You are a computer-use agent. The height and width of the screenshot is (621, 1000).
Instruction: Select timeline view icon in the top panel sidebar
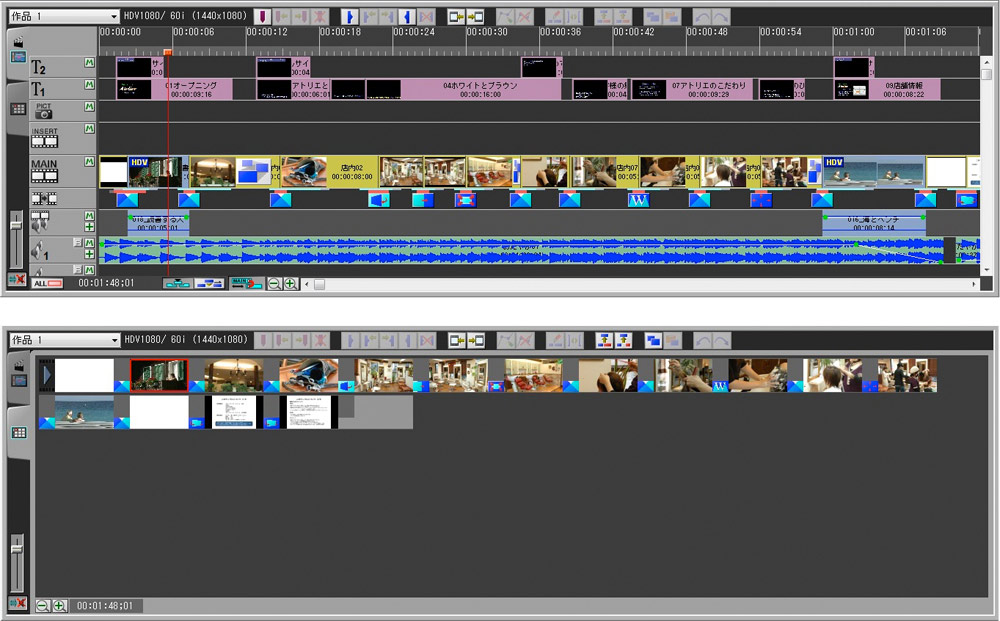pos(18,57)
